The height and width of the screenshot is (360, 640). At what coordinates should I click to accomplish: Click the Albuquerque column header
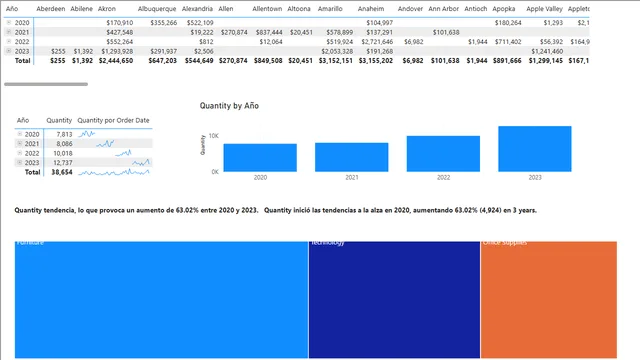[157, 9]
